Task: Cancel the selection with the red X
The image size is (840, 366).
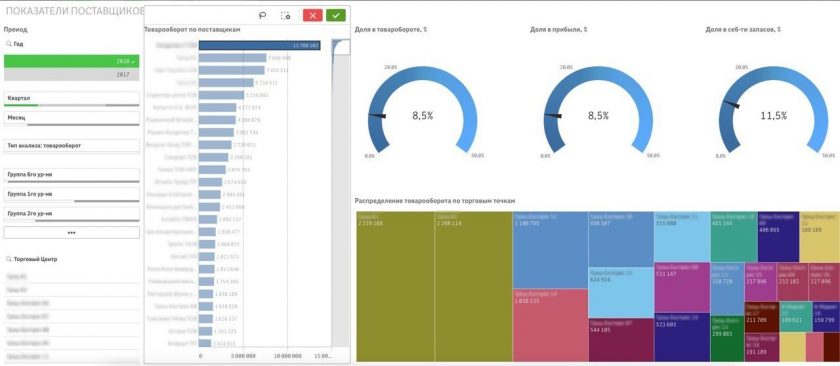Action: pos(312,16)
